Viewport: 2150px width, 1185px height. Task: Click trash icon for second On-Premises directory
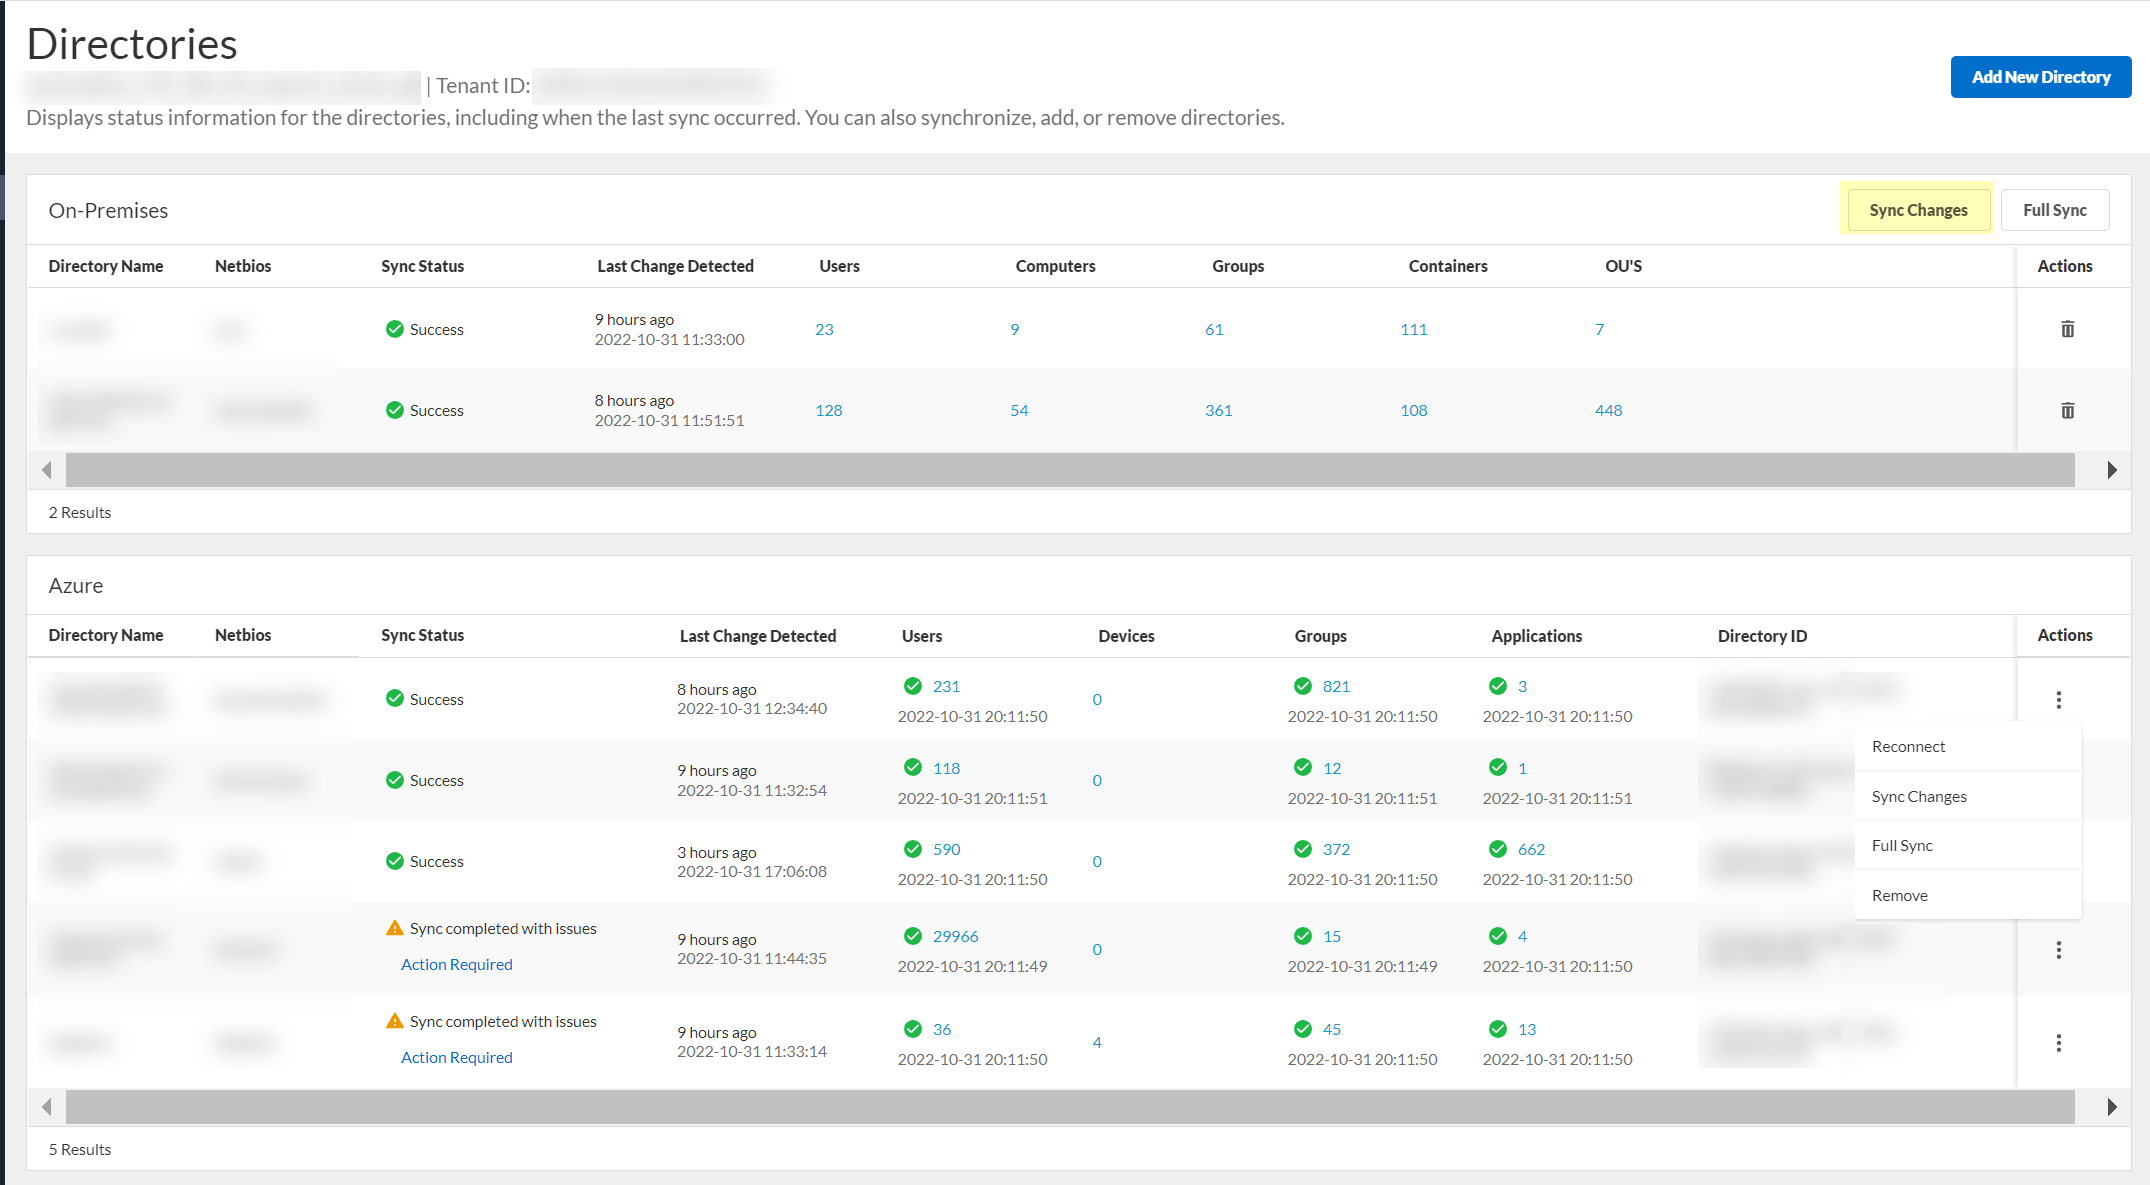pyautogui.click(x=2067, y=410)
